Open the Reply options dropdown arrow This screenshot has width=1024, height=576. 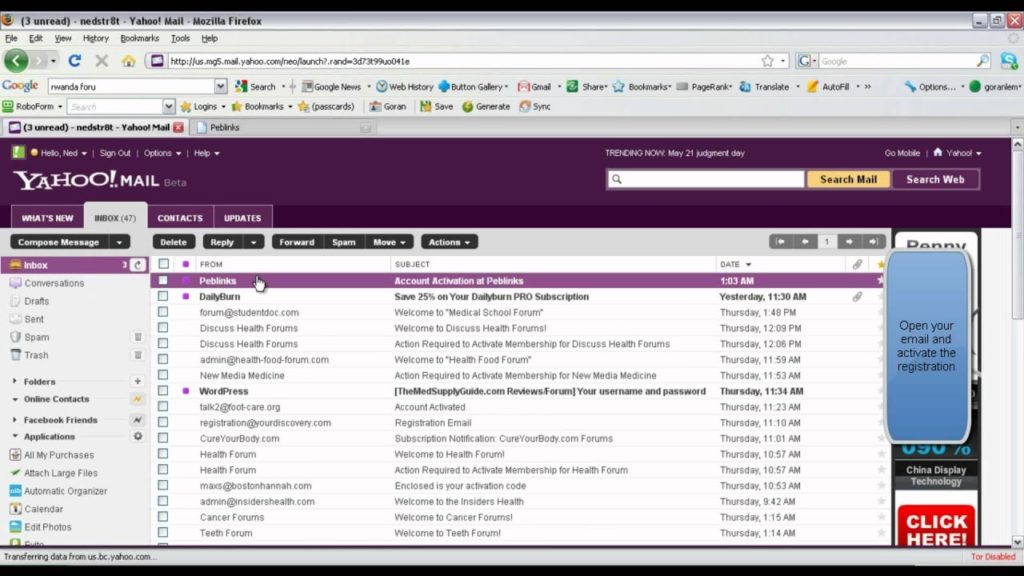coord(253,242)
